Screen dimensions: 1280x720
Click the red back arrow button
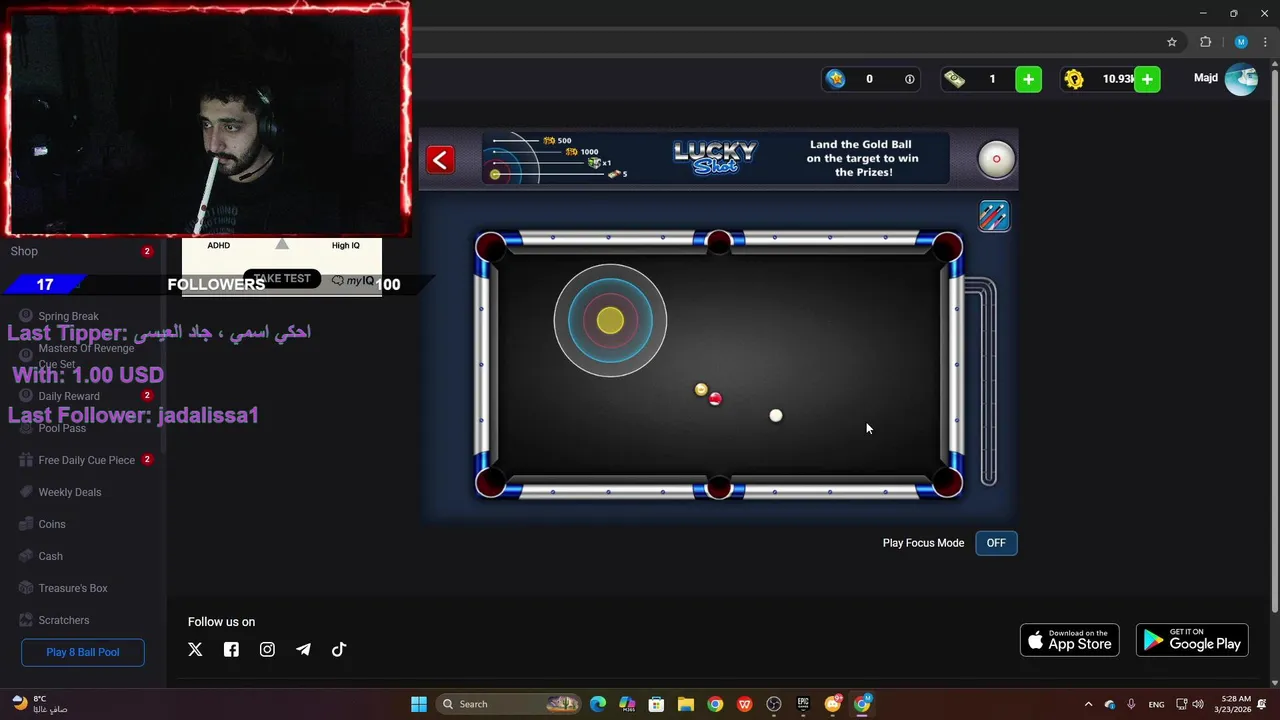pyautogui.click(x=440, y=160)
